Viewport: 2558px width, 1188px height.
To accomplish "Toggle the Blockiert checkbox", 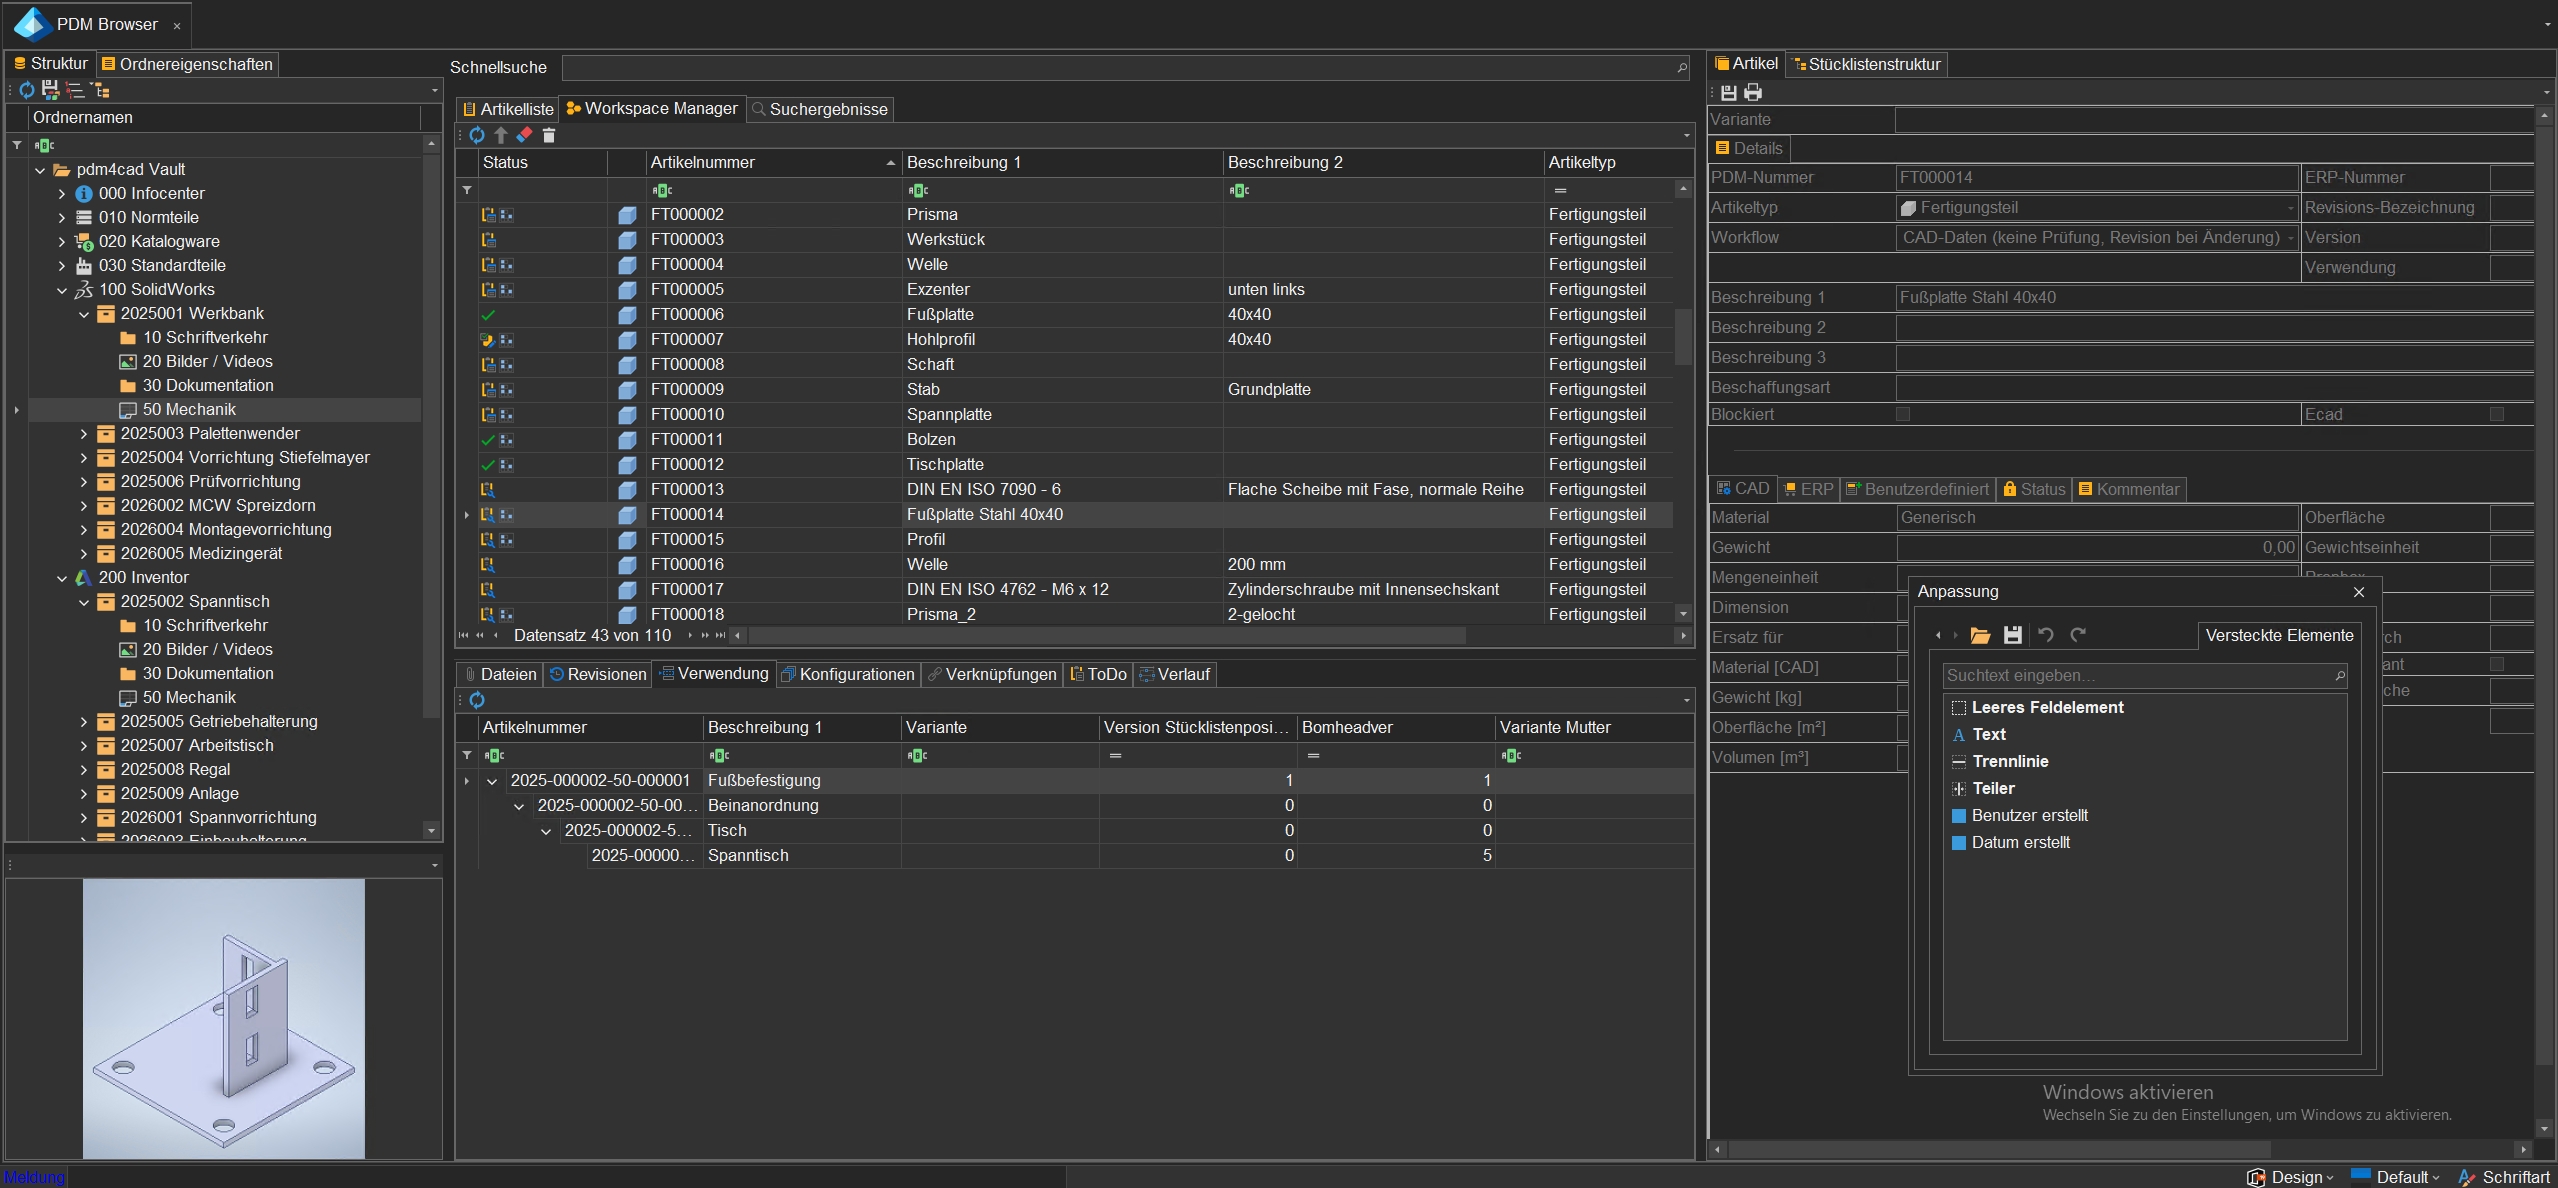I will [x=1903, y=414].
